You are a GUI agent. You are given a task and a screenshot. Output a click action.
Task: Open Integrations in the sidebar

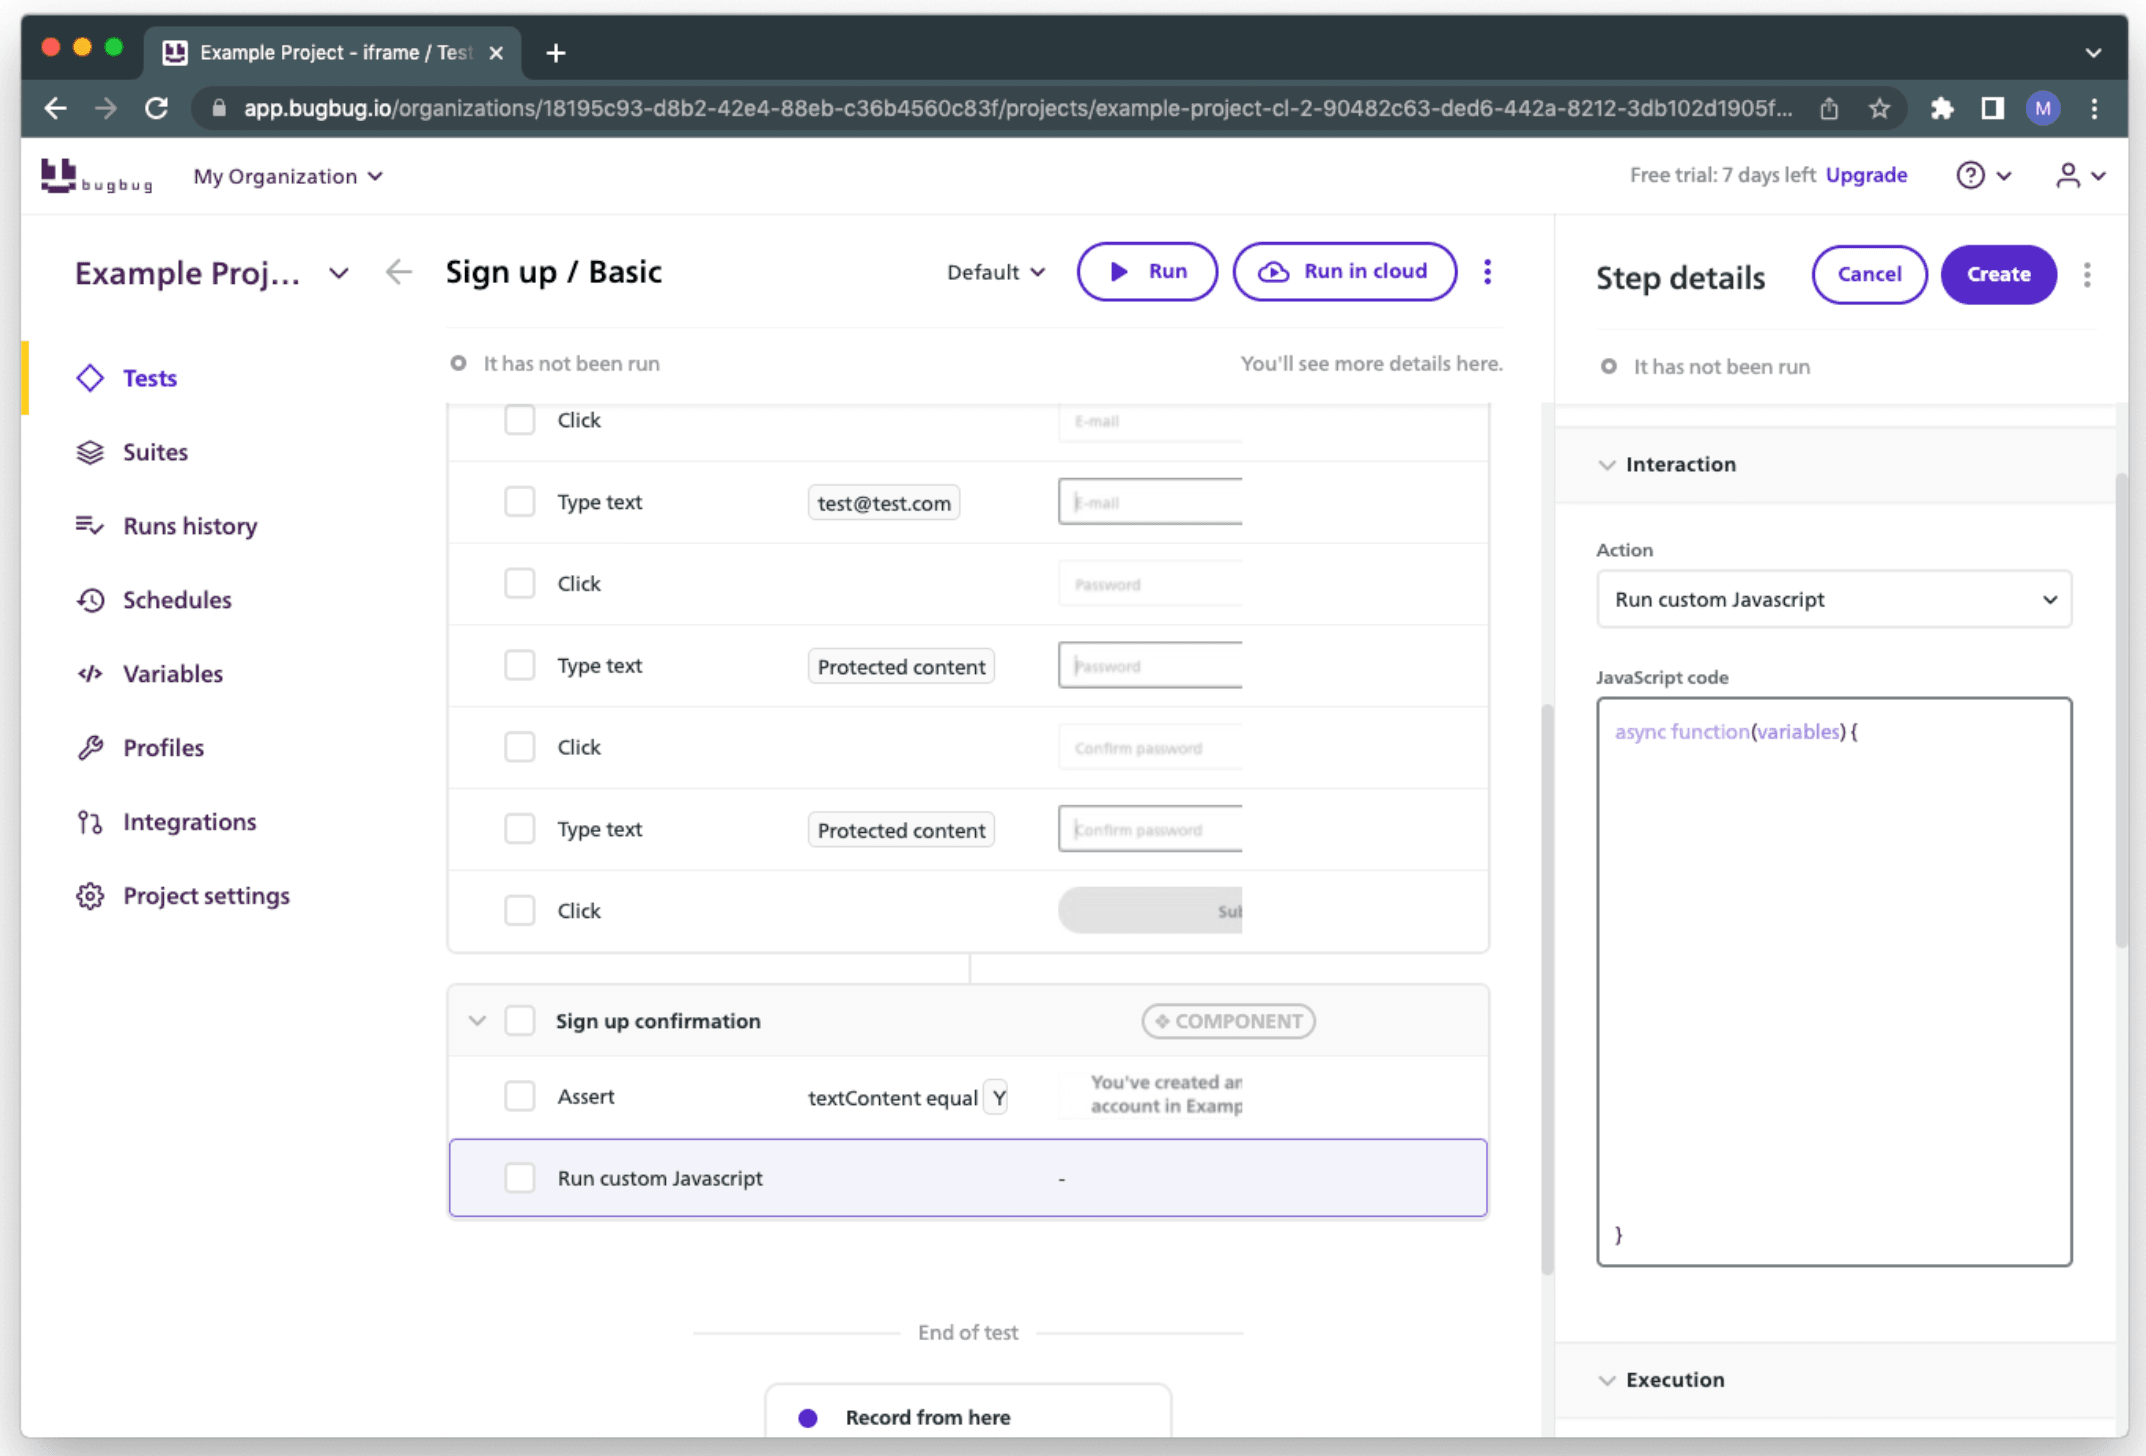[190, 822]
